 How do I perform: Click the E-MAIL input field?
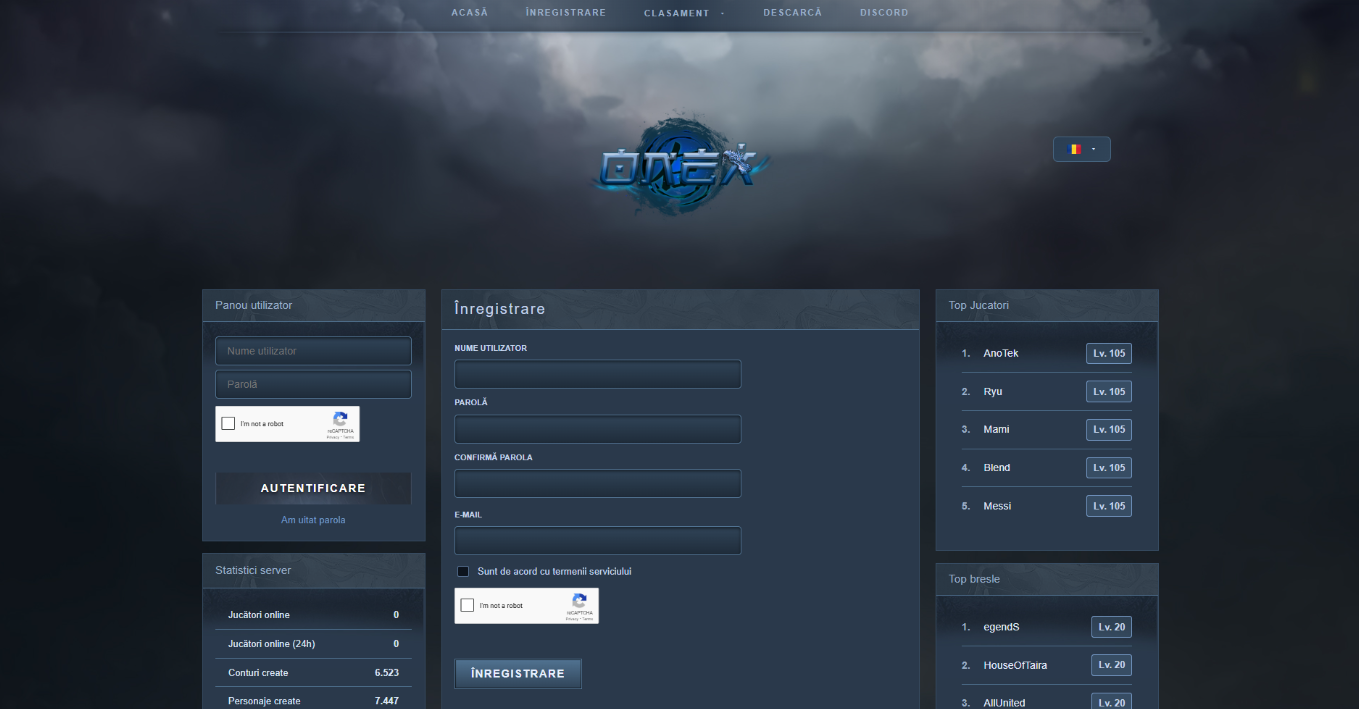597,540
